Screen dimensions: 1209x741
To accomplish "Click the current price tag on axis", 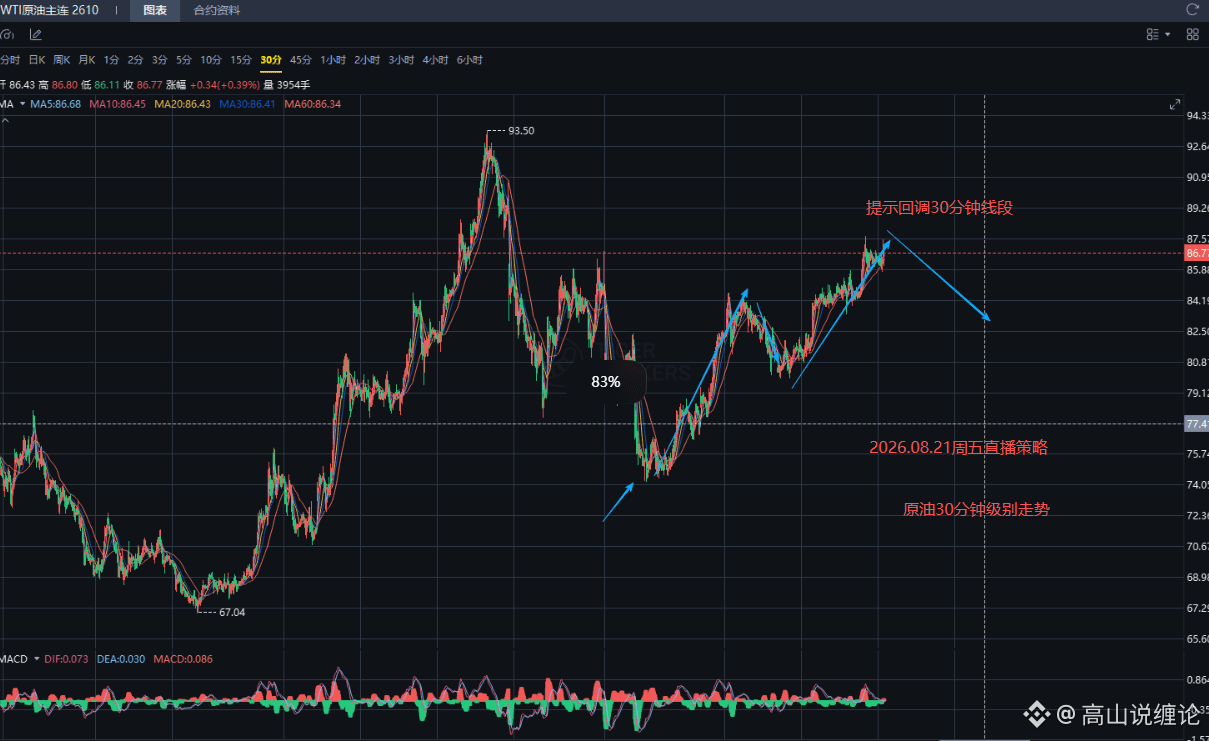I will coord(1196,254).
